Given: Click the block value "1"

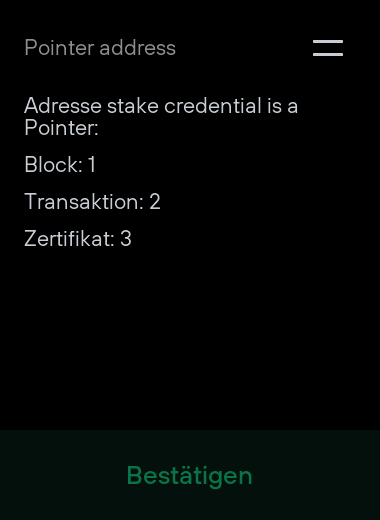Looking at the screenshot, I should coord(92,164).
